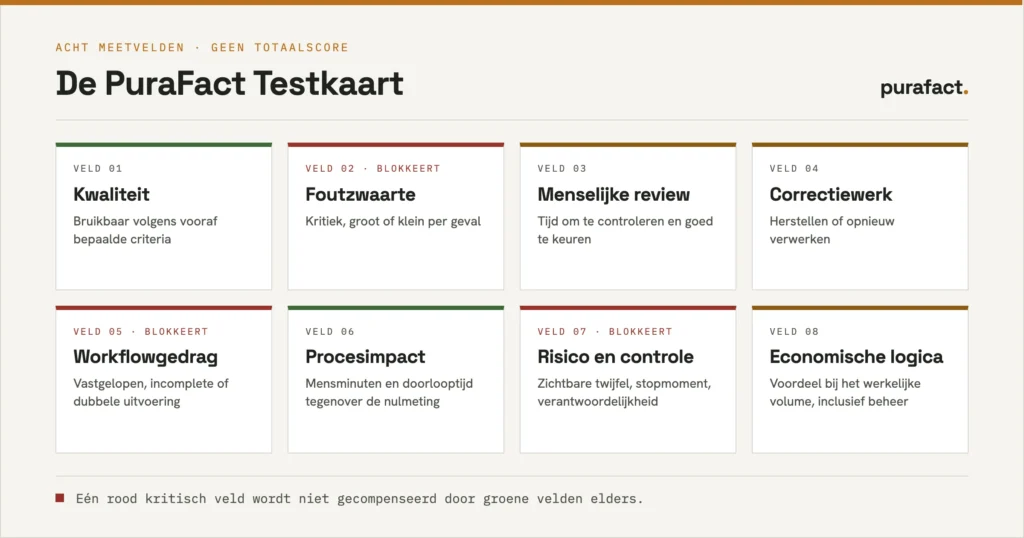Click 'VELD 05 · BLOKKEERT' label
Image resolution: width=1024 pixels, height=538 pixels.
(140, 332)
